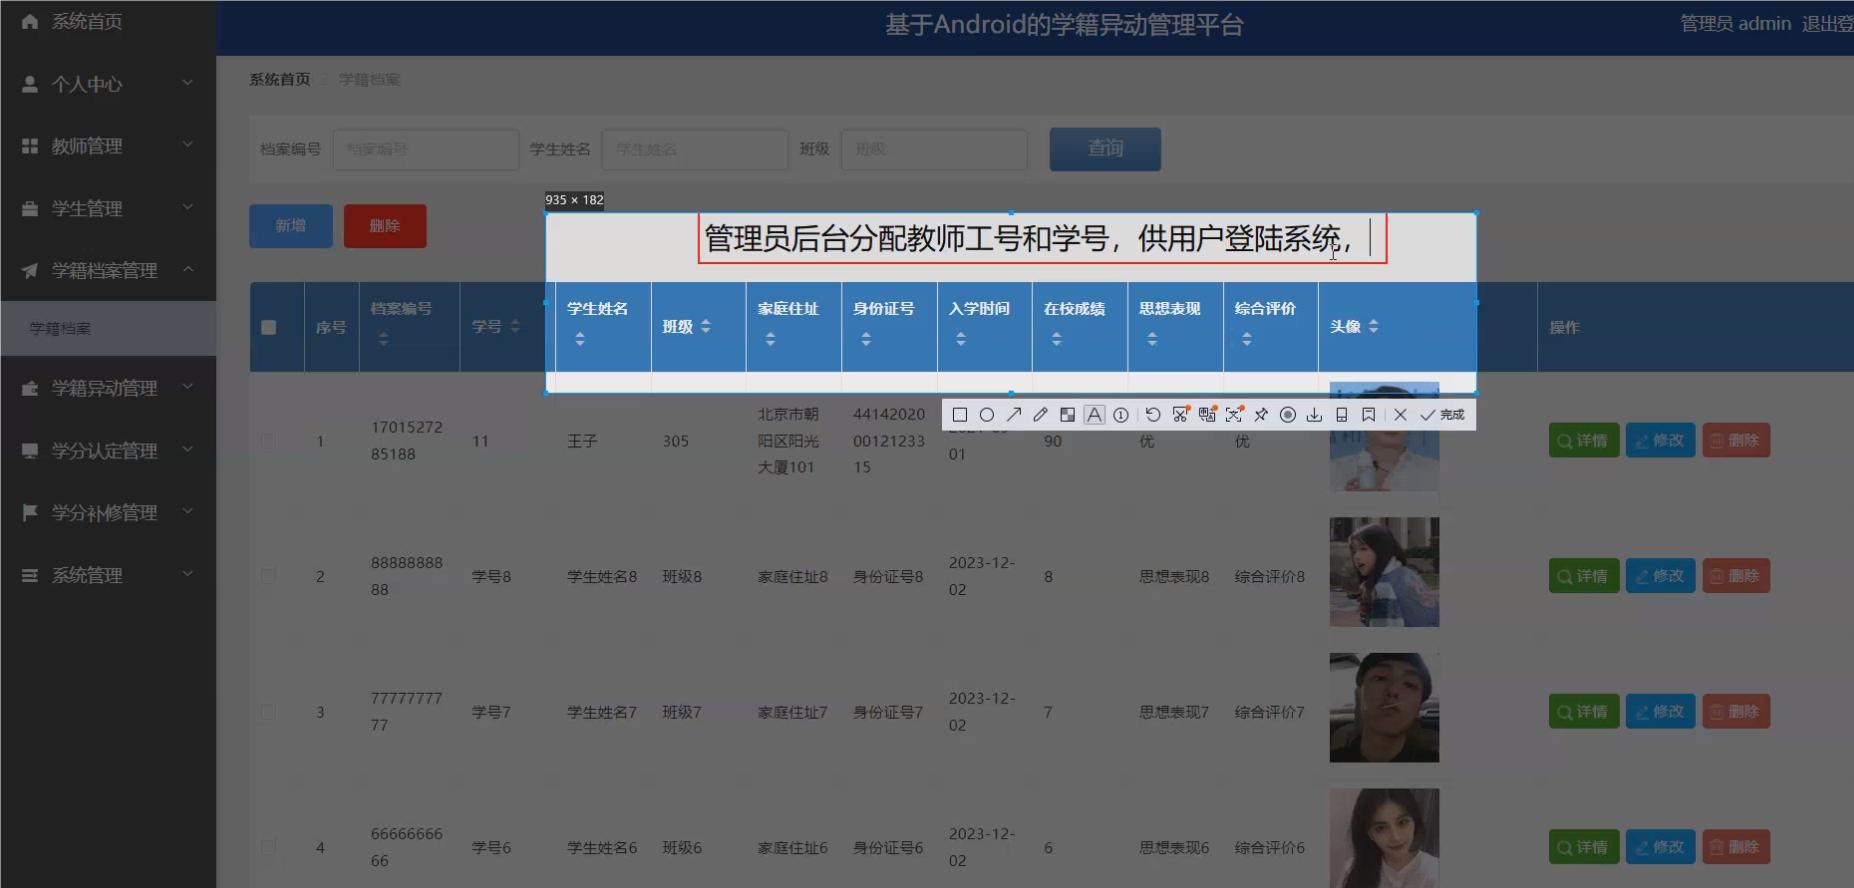Viewport: 1854px width, 888px height.
Task: Select the ellipse annotation tool
Action: coord(987,415)
